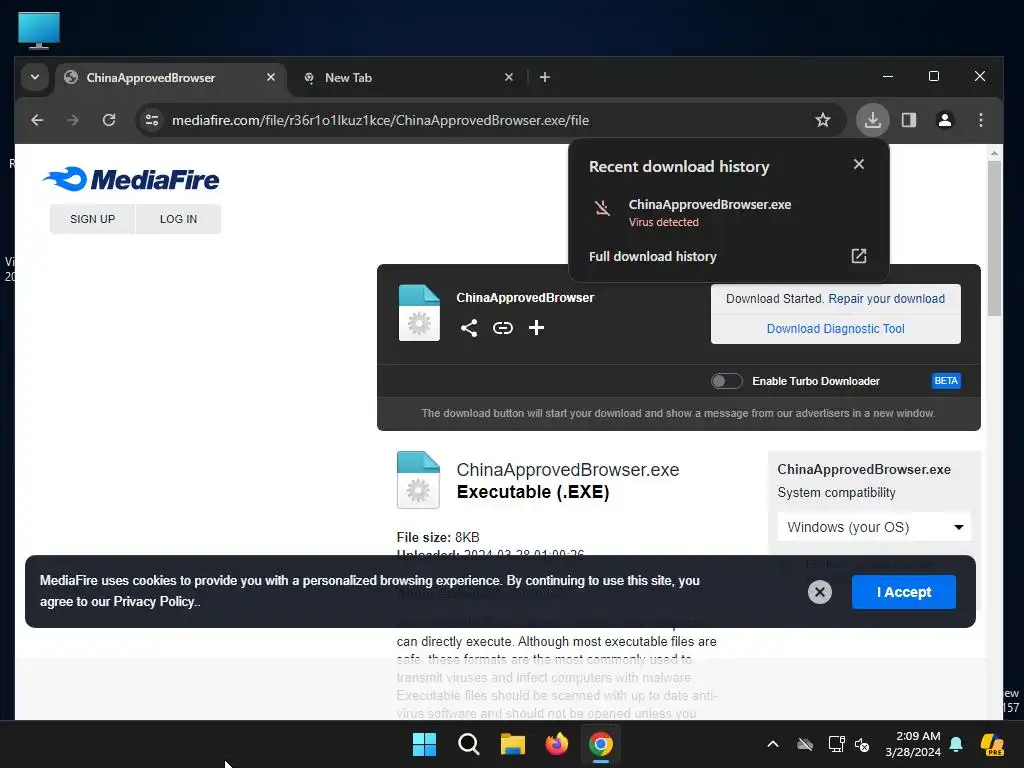Screen dimensions: 1024x768
Task: View site information icon in address bar
Action: [x=152, y=120]
